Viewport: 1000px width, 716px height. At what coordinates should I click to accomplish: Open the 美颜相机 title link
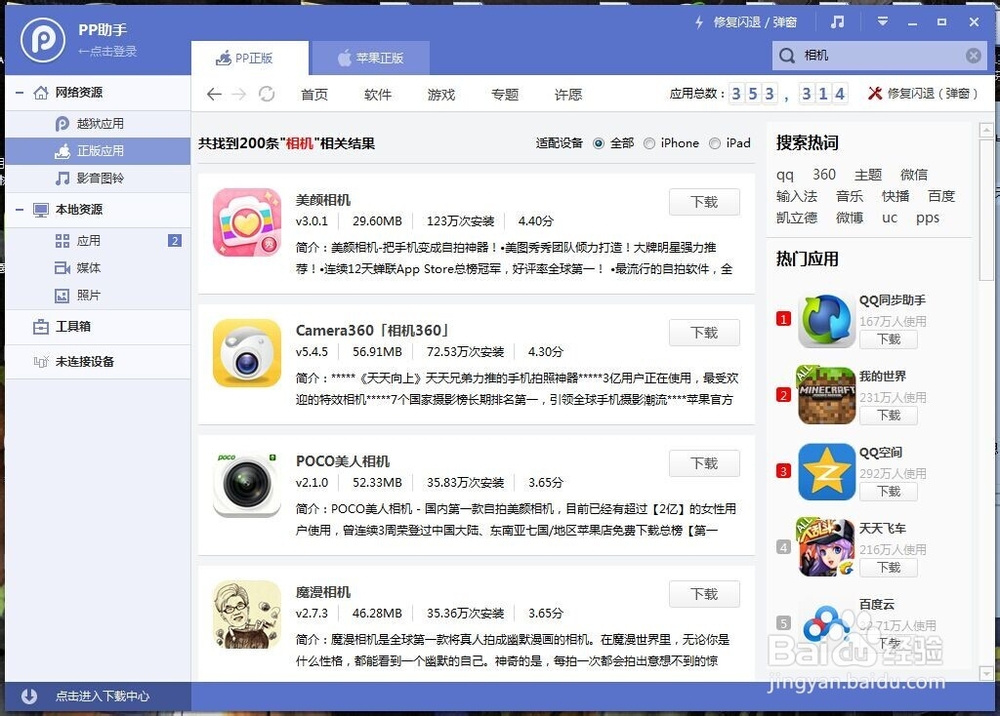pos(323,200)
